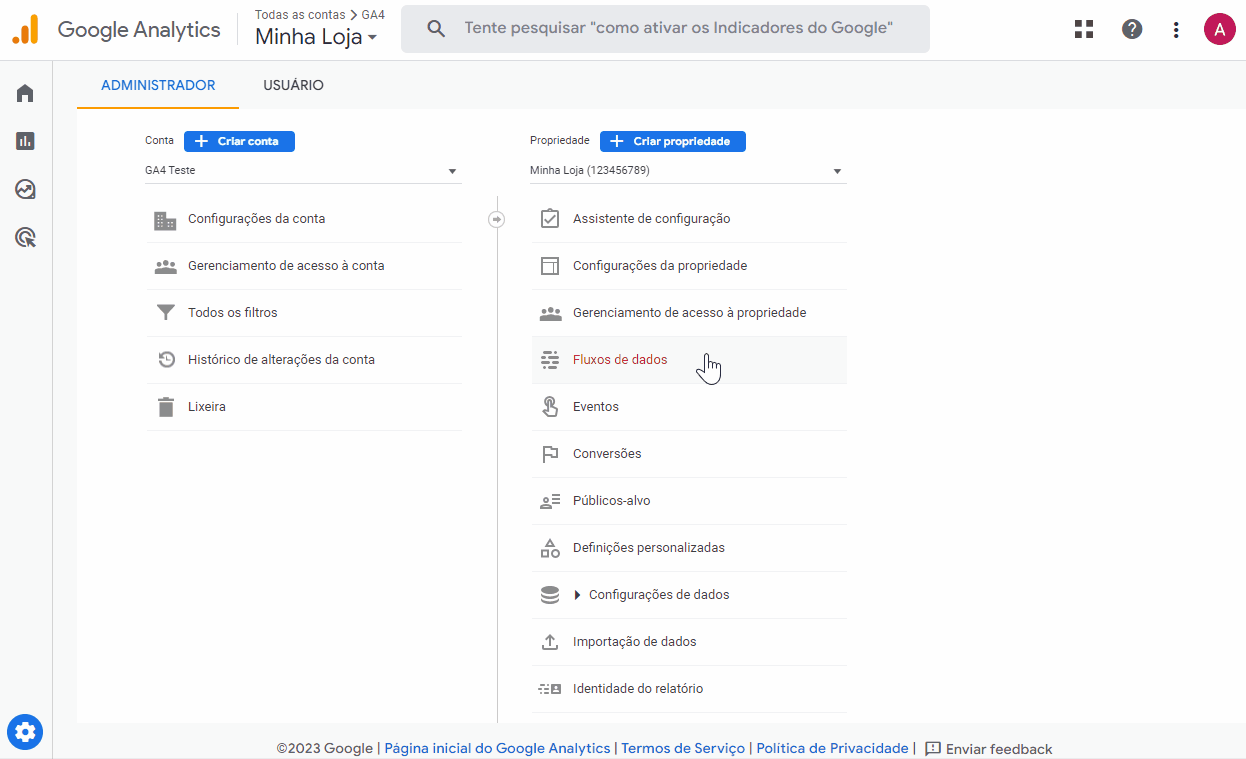
Task: Open Assistente de configuração
Action: [x=689, y=219]
